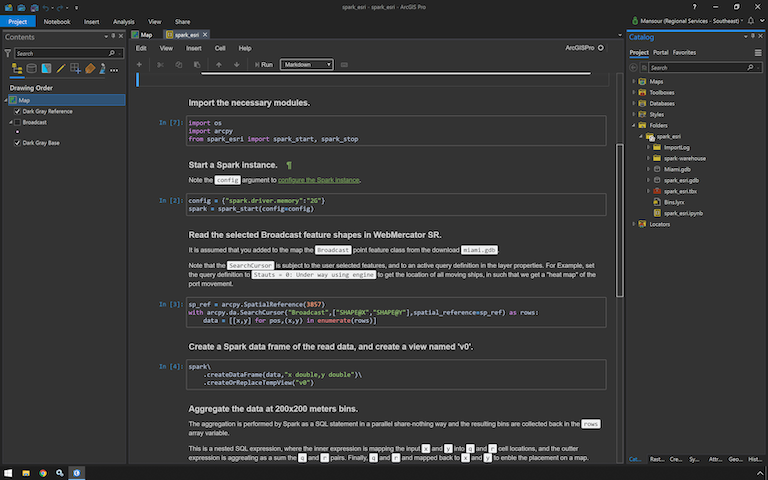The height and width of the screenshot is (480, 768).
Task: Open the notebook Cell menu
Action: [220, 48]
